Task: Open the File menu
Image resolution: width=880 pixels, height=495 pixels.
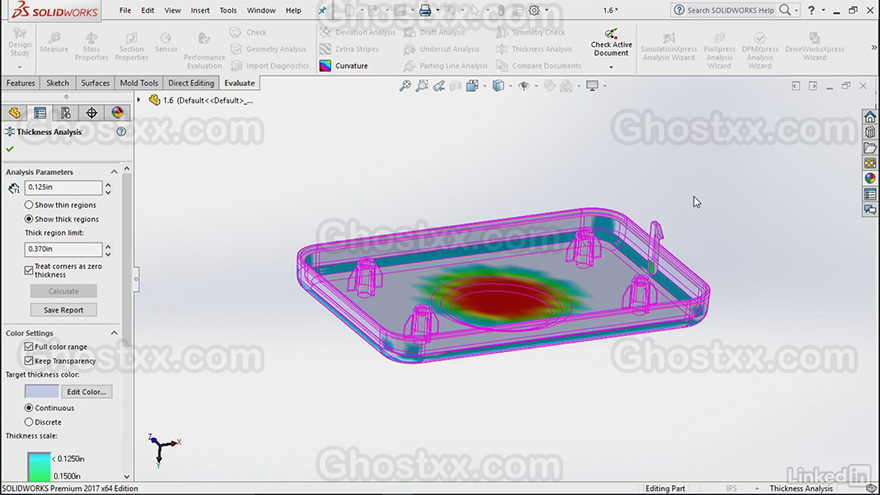Action: 125,10
